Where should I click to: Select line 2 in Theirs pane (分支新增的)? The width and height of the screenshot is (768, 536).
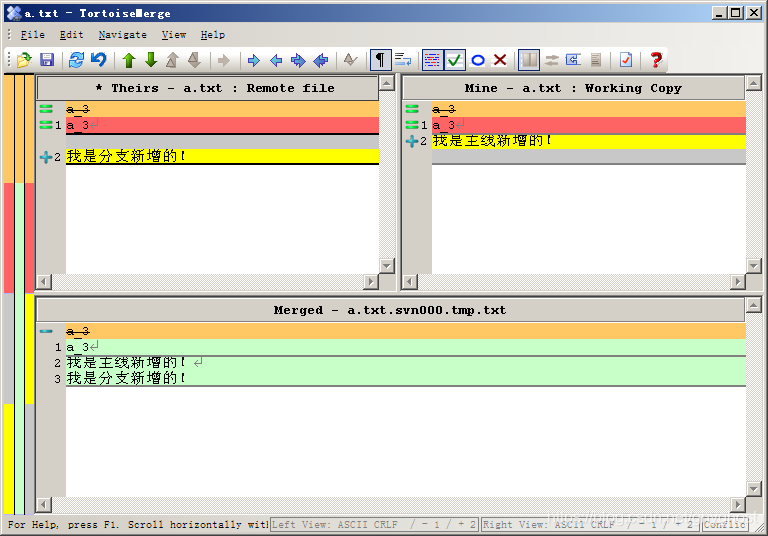pos(222,156)
